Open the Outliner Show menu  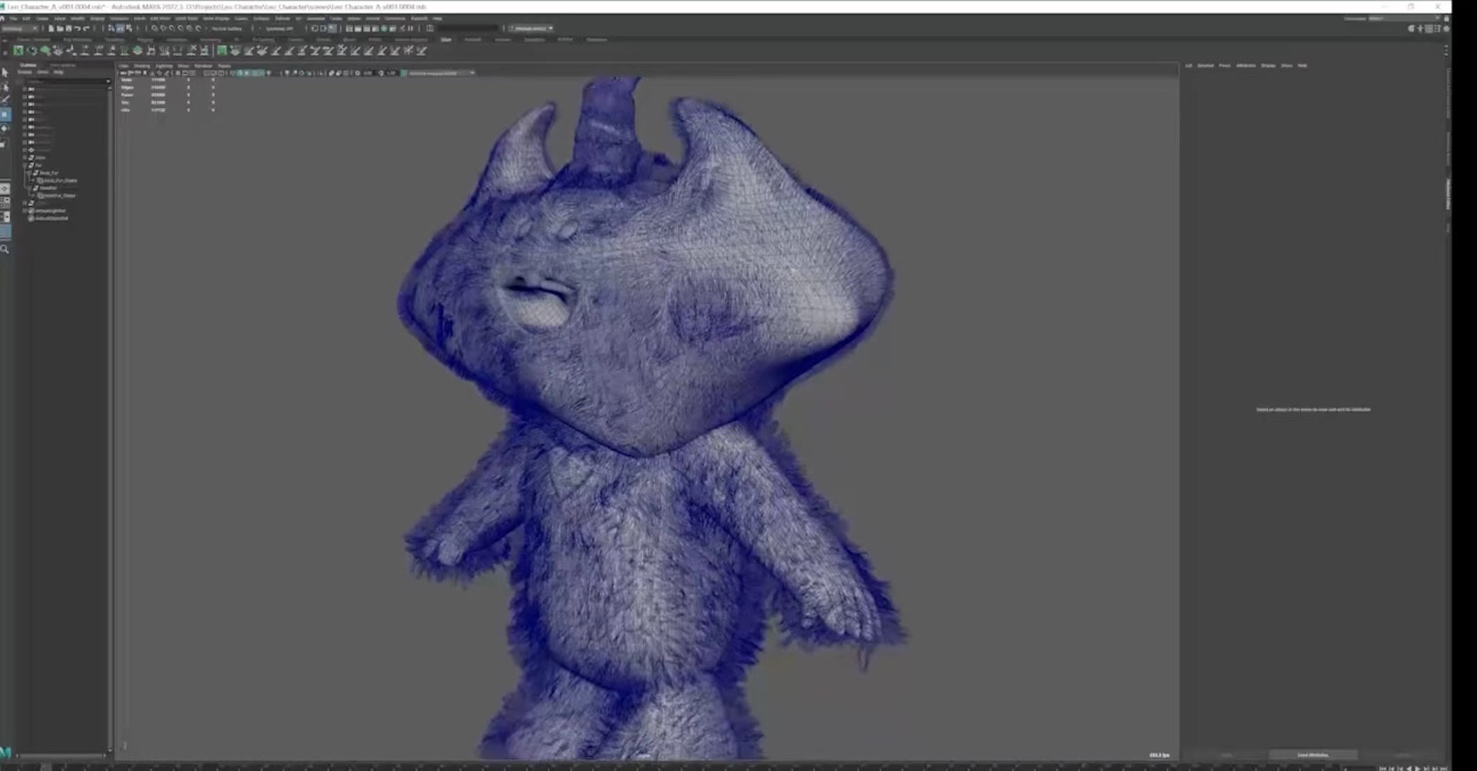tap(42, 72)
